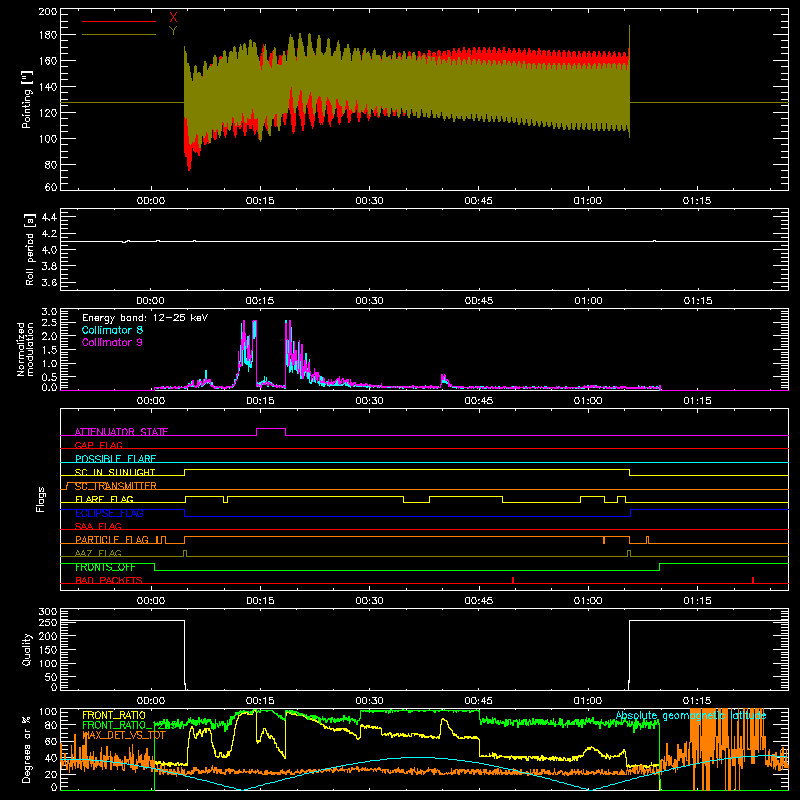Click '01:00' tick under Flags plot
The width and height of the screenshot is (800, 800).
pyautogui.click(x=588, y=601)
